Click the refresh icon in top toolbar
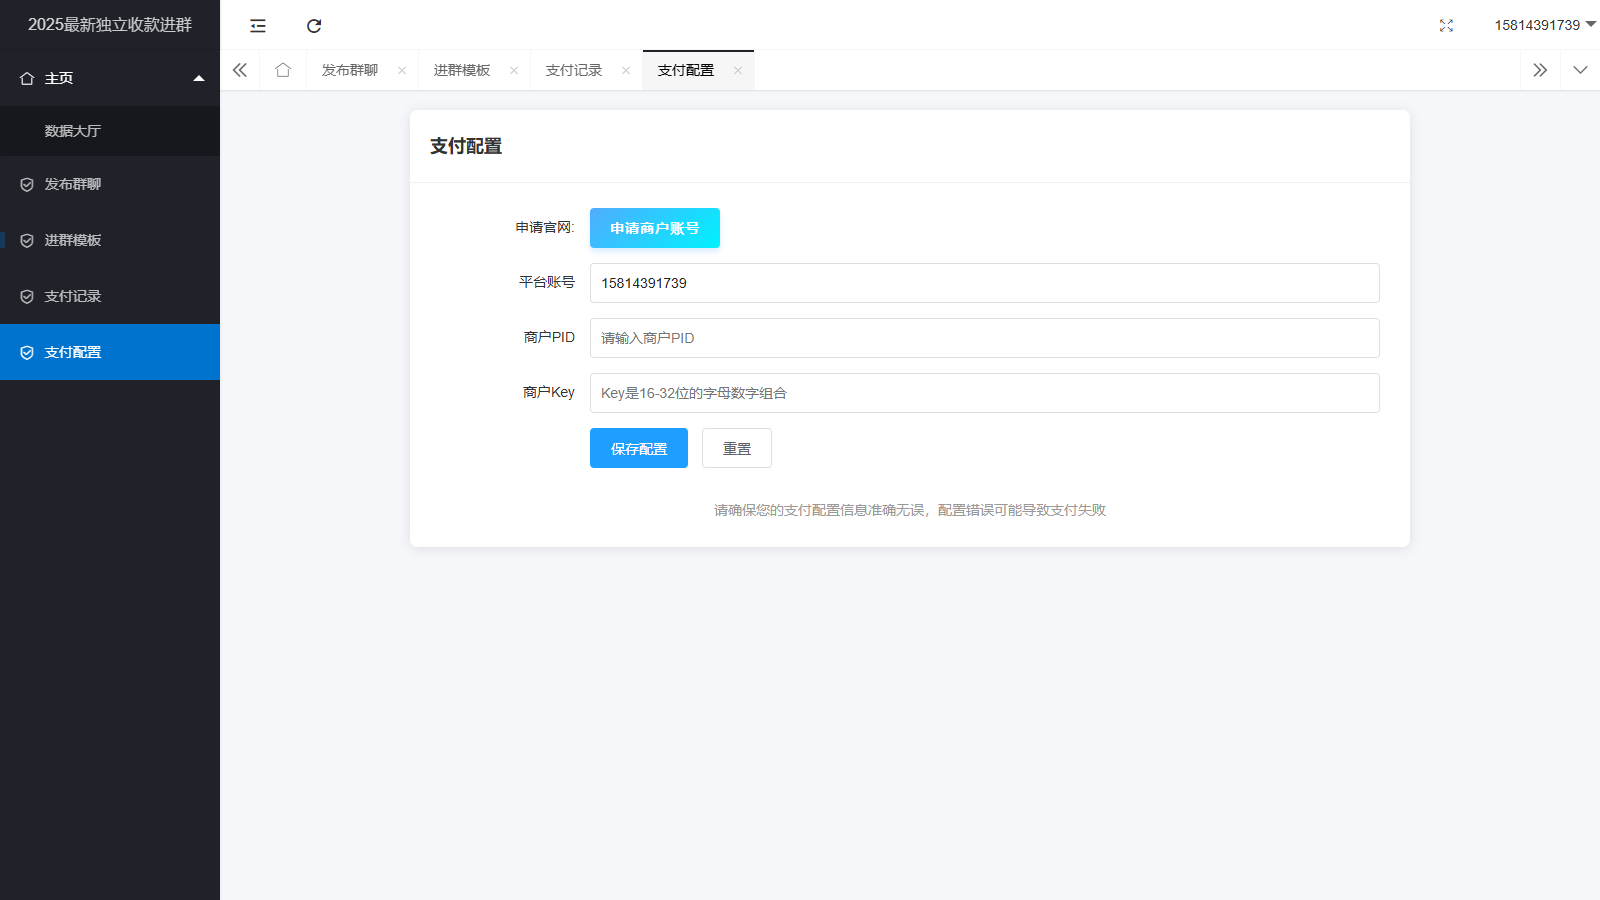 (314, 26)
